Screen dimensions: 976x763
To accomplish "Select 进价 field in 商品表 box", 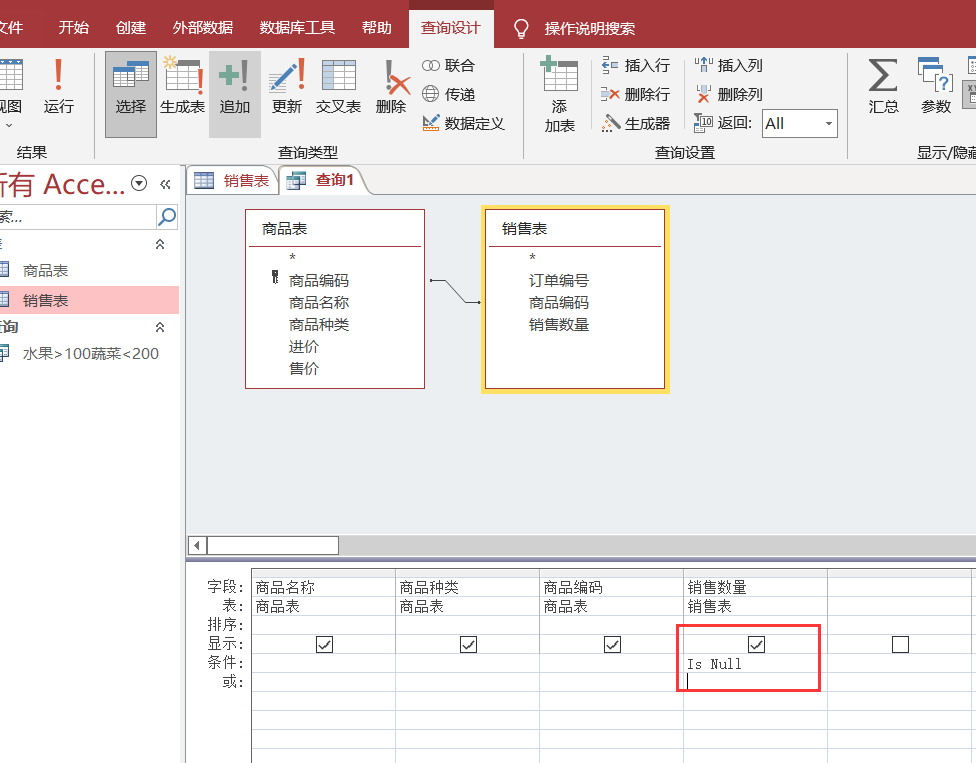I will coord(304,347).
